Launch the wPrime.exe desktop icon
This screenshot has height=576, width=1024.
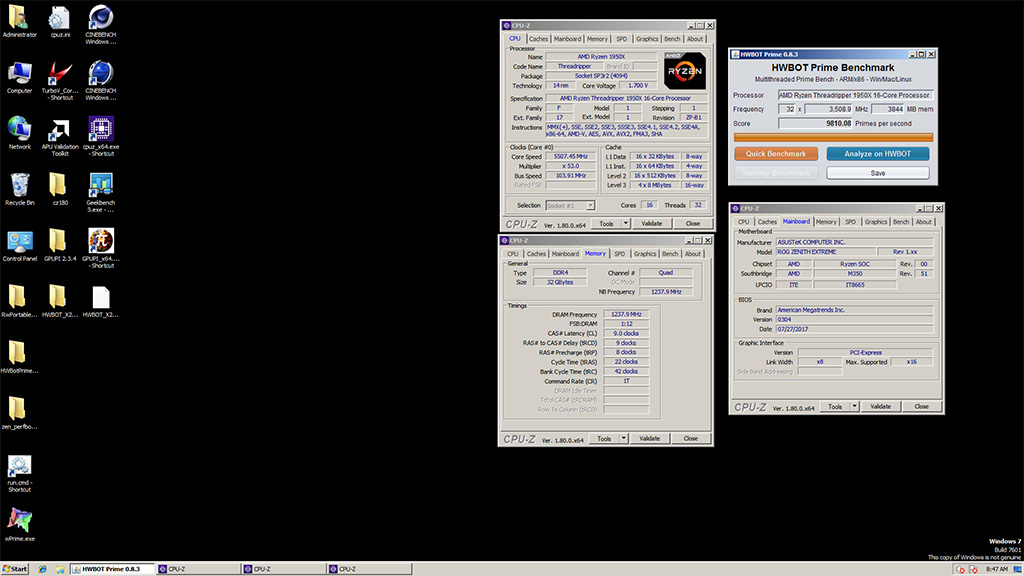click(19, 525)
